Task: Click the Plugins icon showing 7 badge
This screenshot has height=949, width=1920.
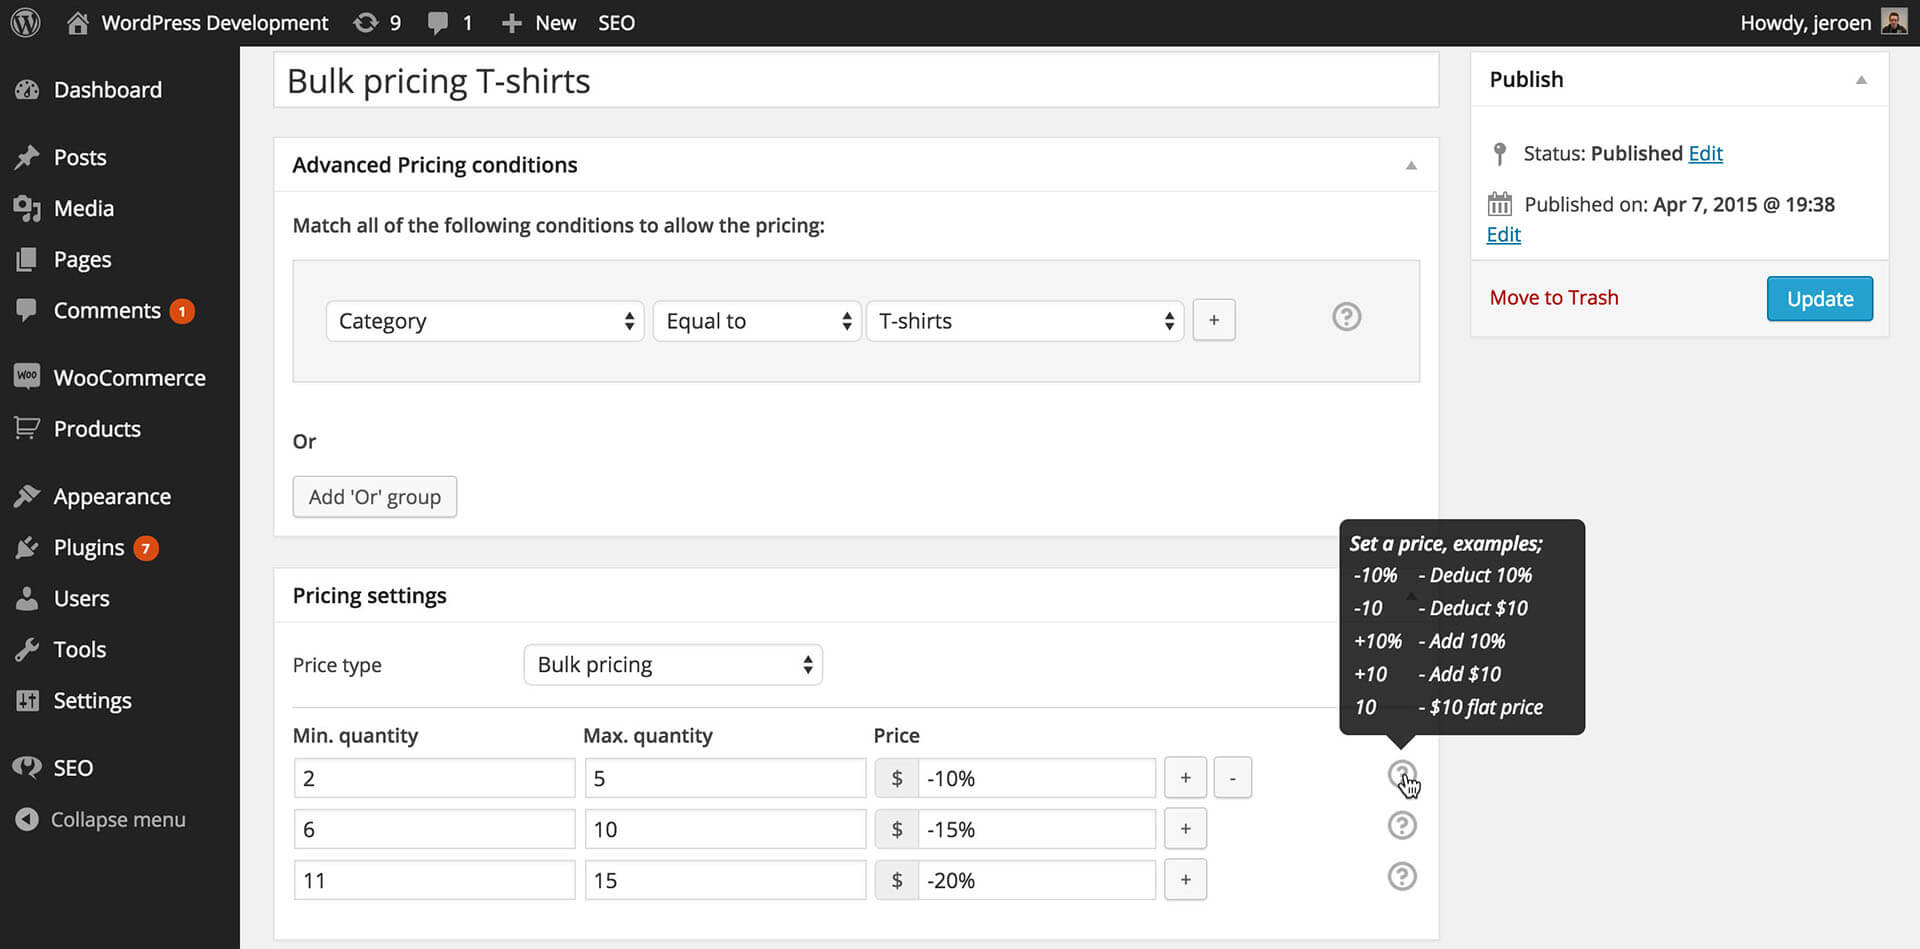Action: click(x=27, y=547)
